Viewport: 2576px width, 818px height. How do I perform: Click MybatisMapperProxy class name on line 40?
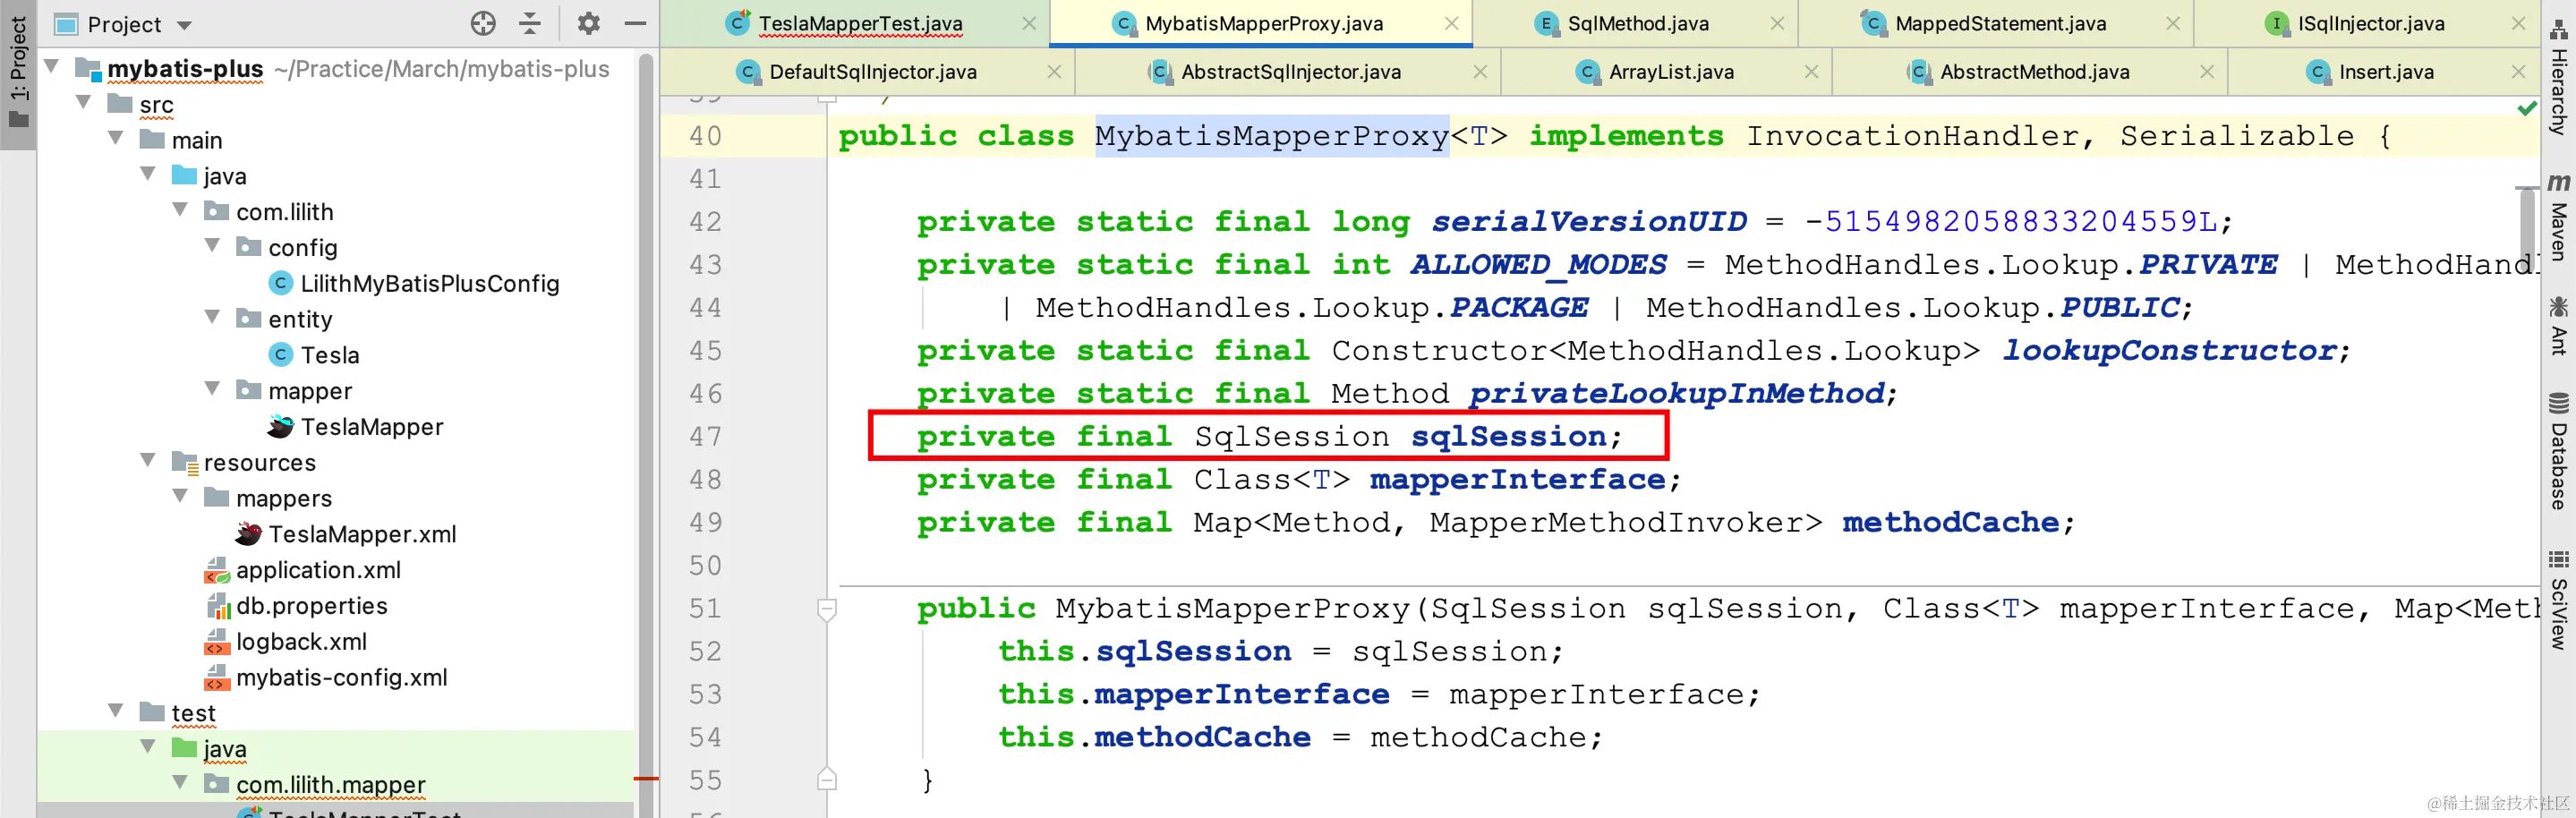point(1271,136)
